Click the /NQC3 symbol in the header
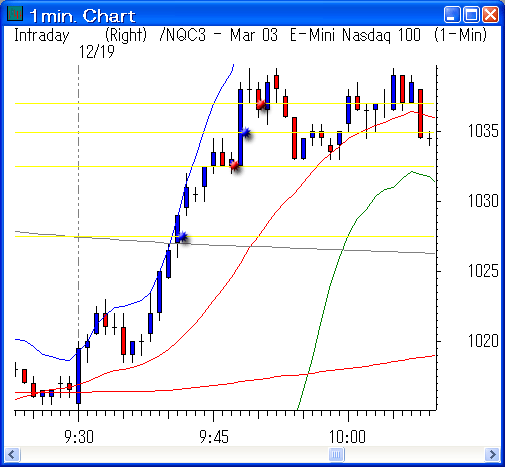Viewport: 505px width, 467px height. (x=183, y=35)
